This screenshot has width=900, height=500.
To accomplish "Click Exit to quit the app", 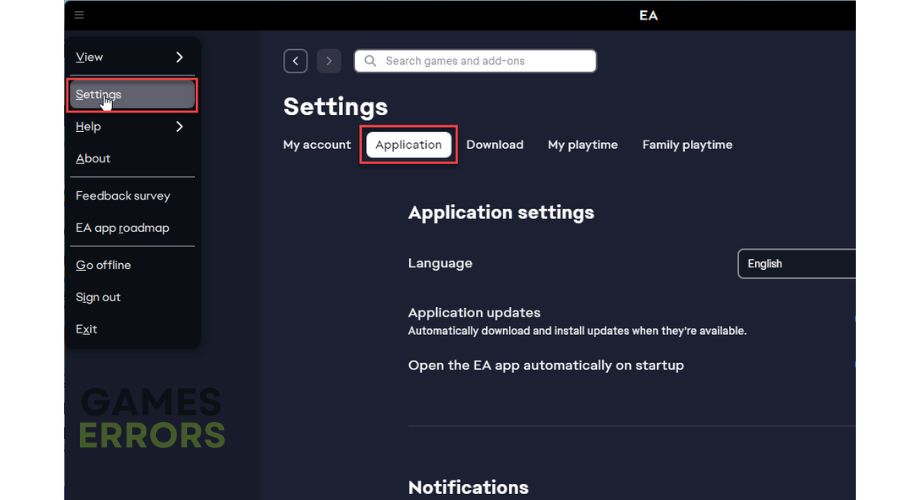I will (86, 329).
